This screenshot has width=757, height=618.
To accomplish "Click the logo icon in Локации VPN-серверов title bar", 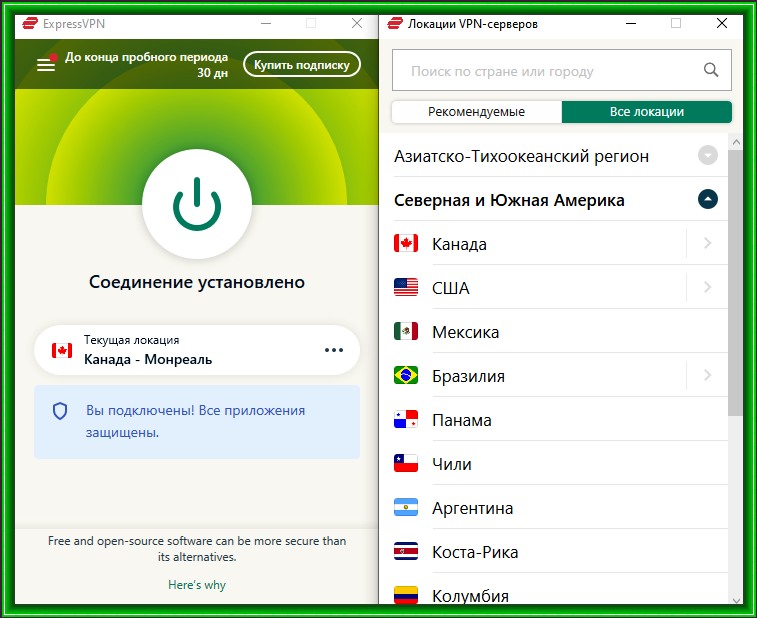I will coord(395,23).
